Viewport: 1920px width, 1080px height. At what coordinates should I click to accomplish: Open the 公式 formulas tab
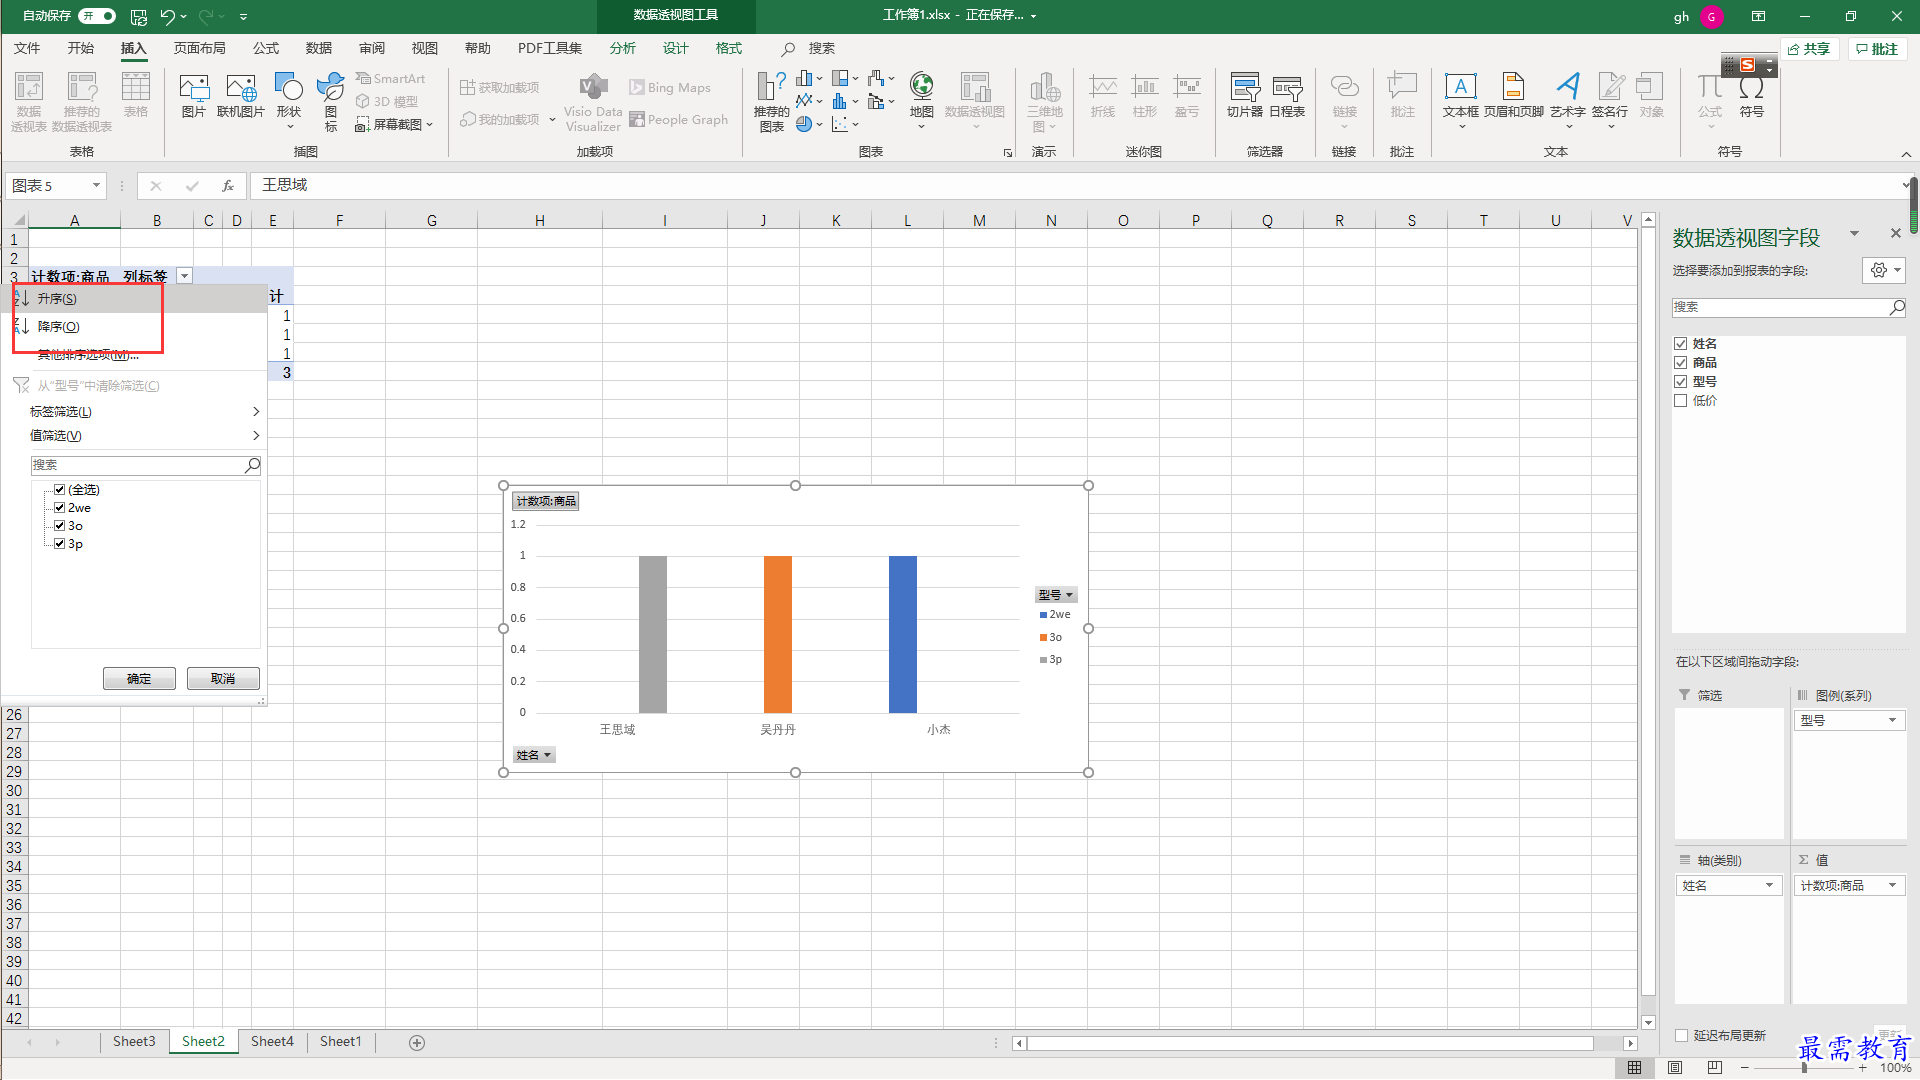point(266,49)
